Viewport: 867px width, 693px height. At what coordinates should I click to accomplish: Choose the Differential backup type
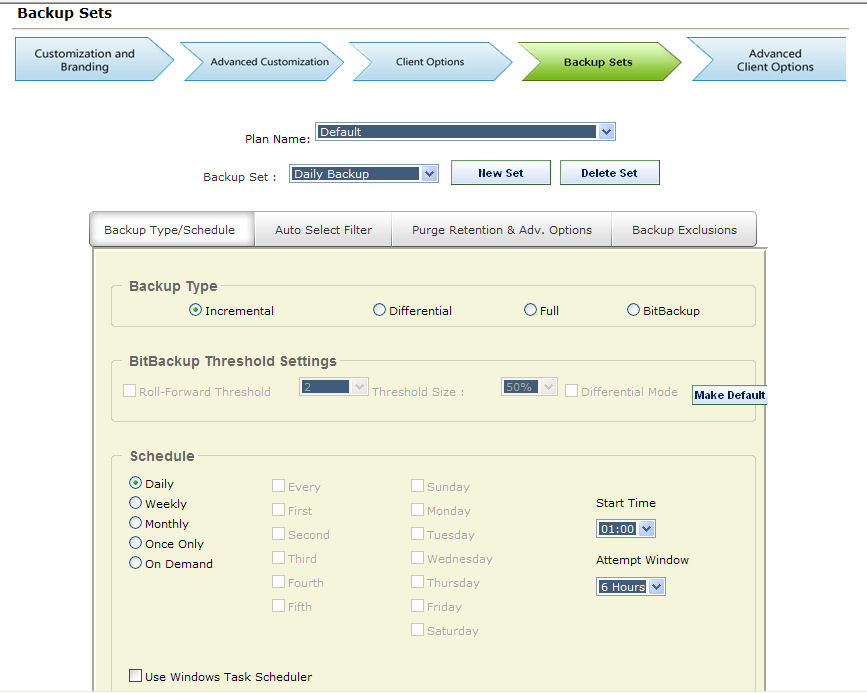(x=380, y=311)
